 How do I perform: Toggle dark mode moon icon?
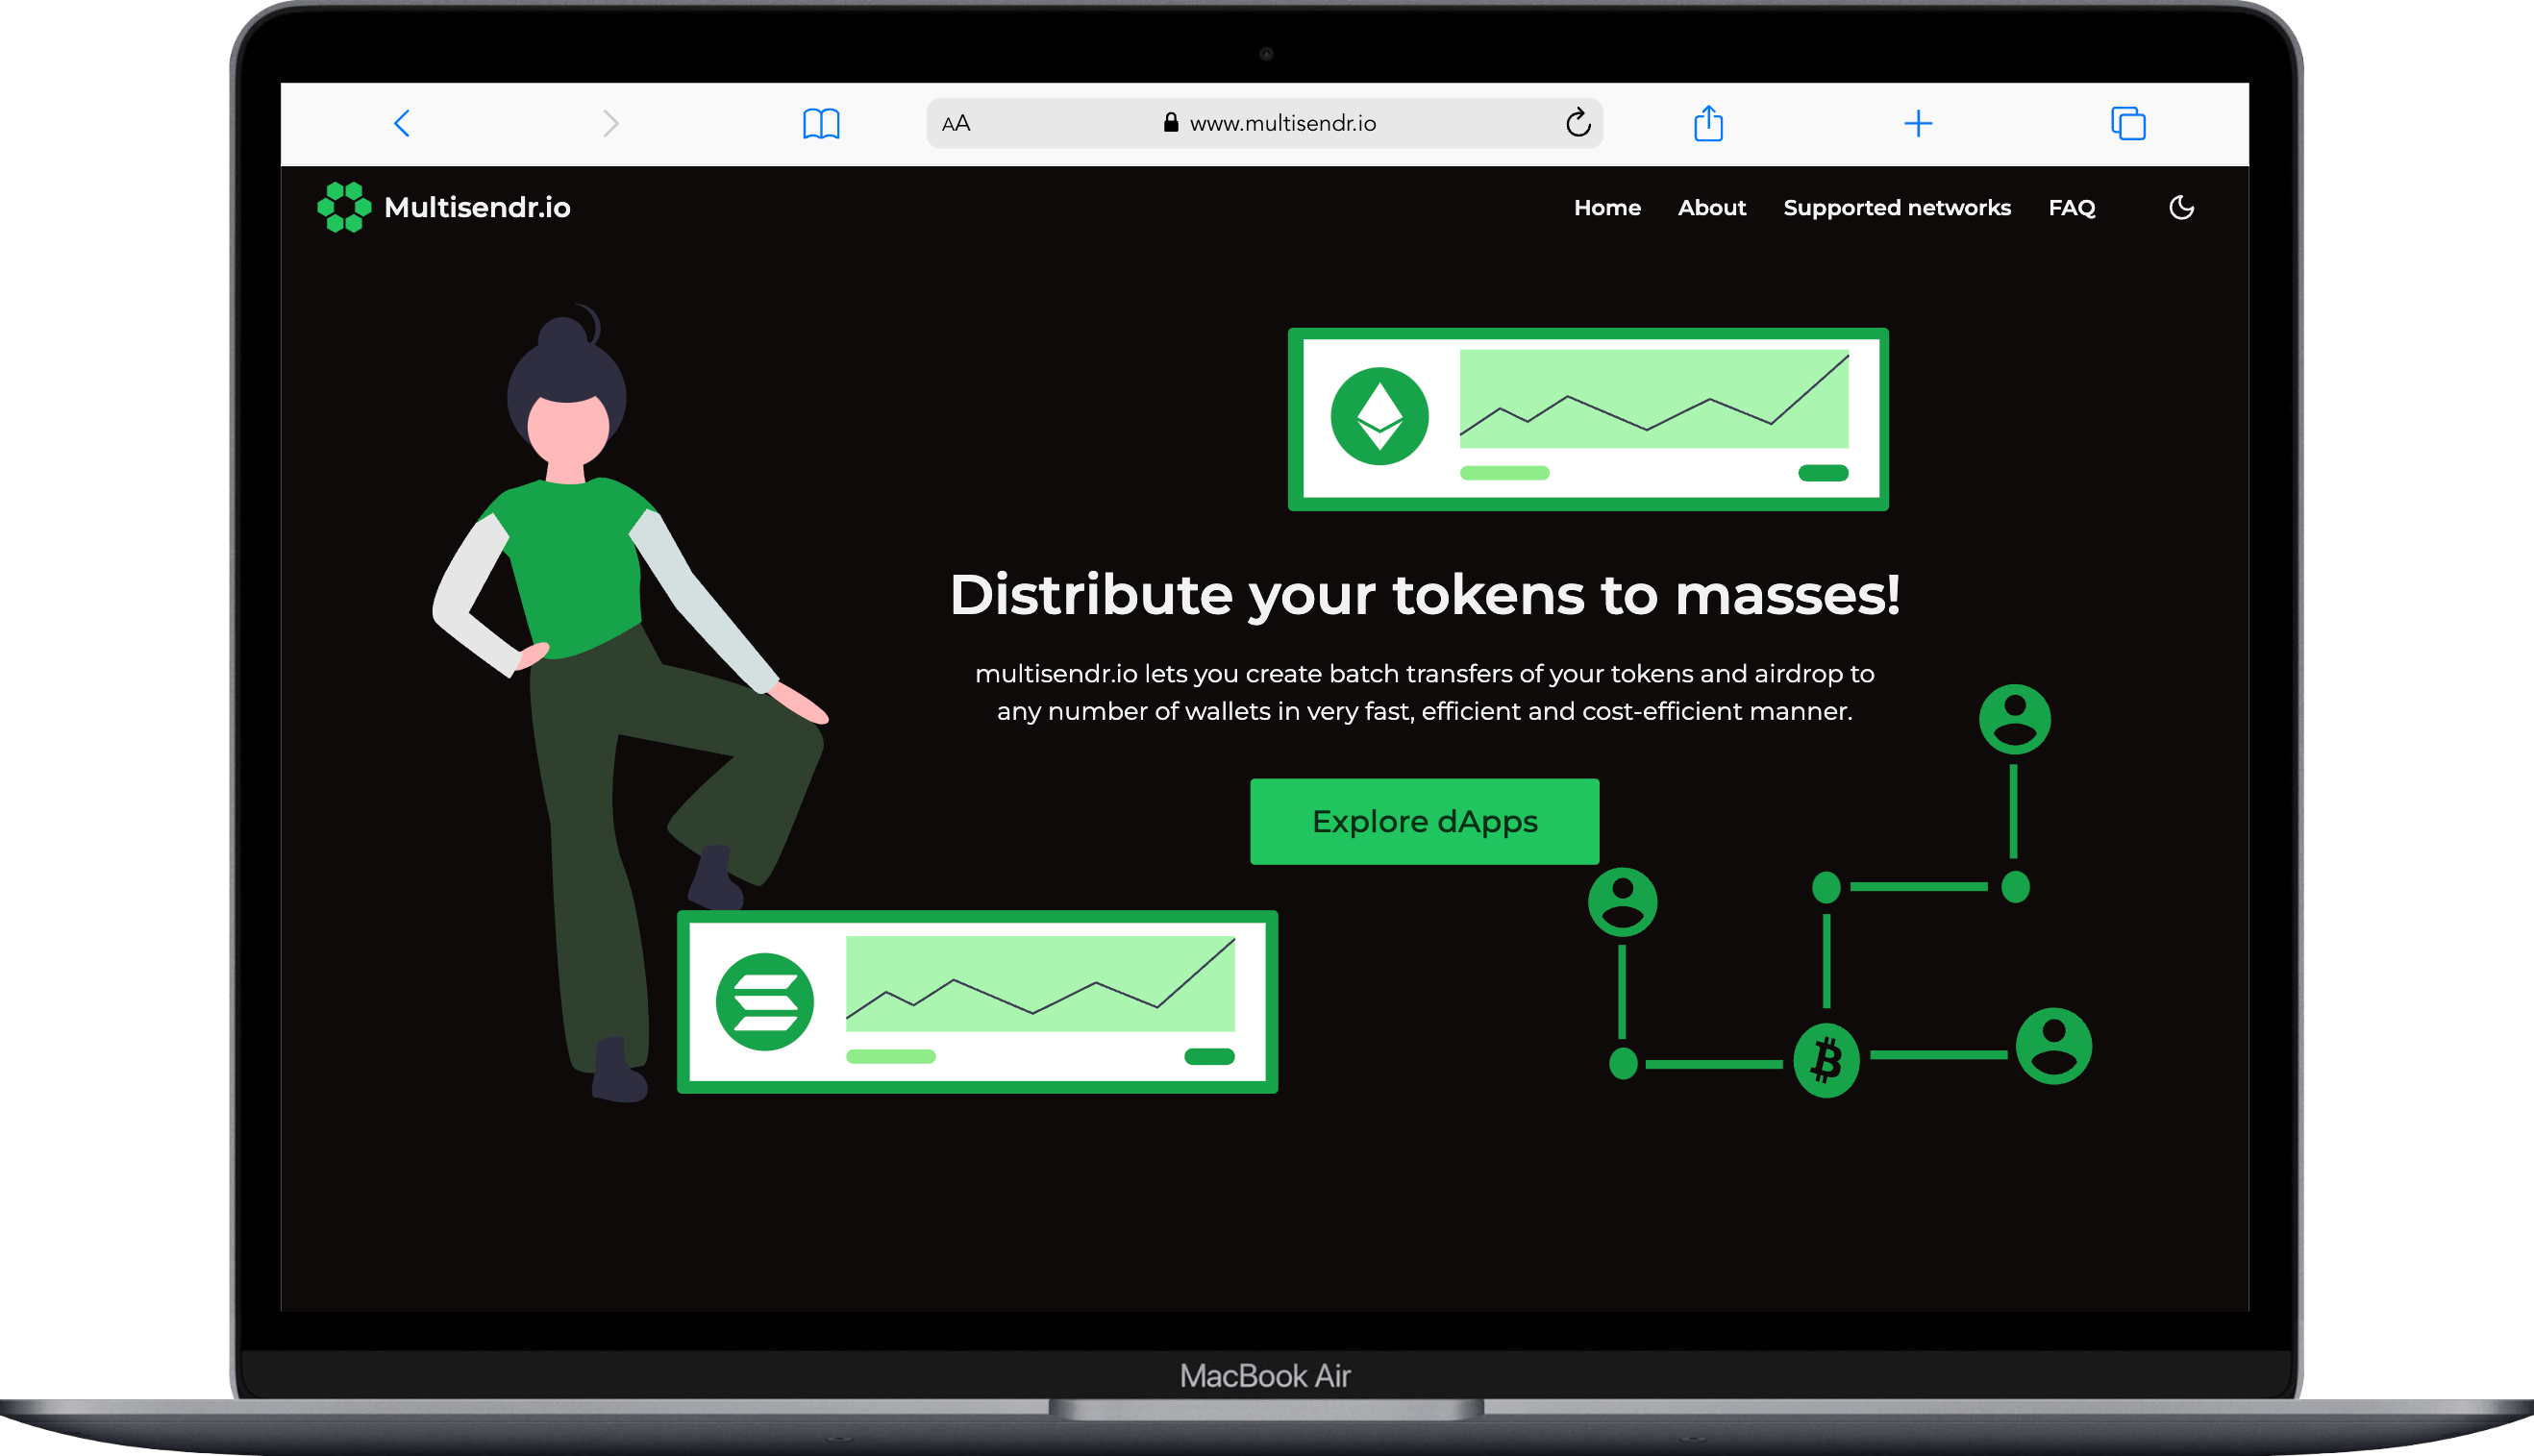point(2181,207)
